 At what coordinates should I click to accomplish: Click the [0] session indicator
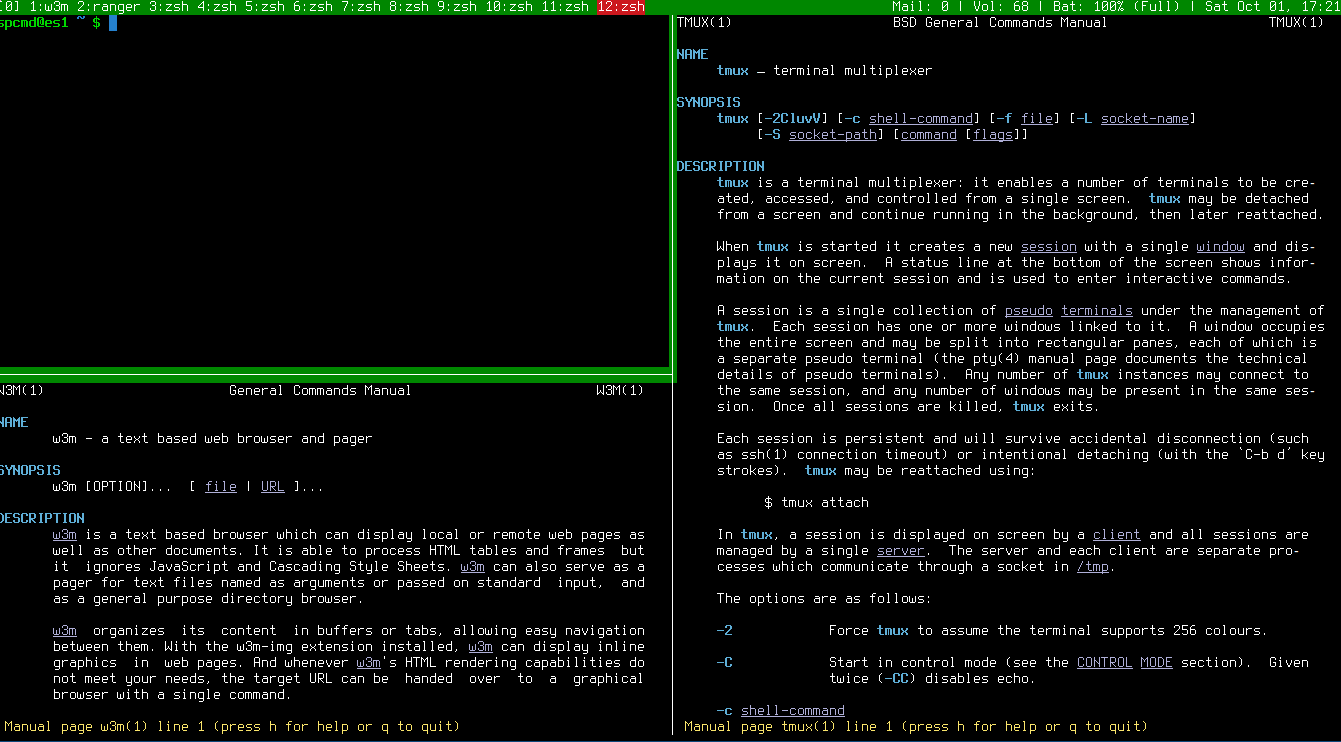(10, 7)
